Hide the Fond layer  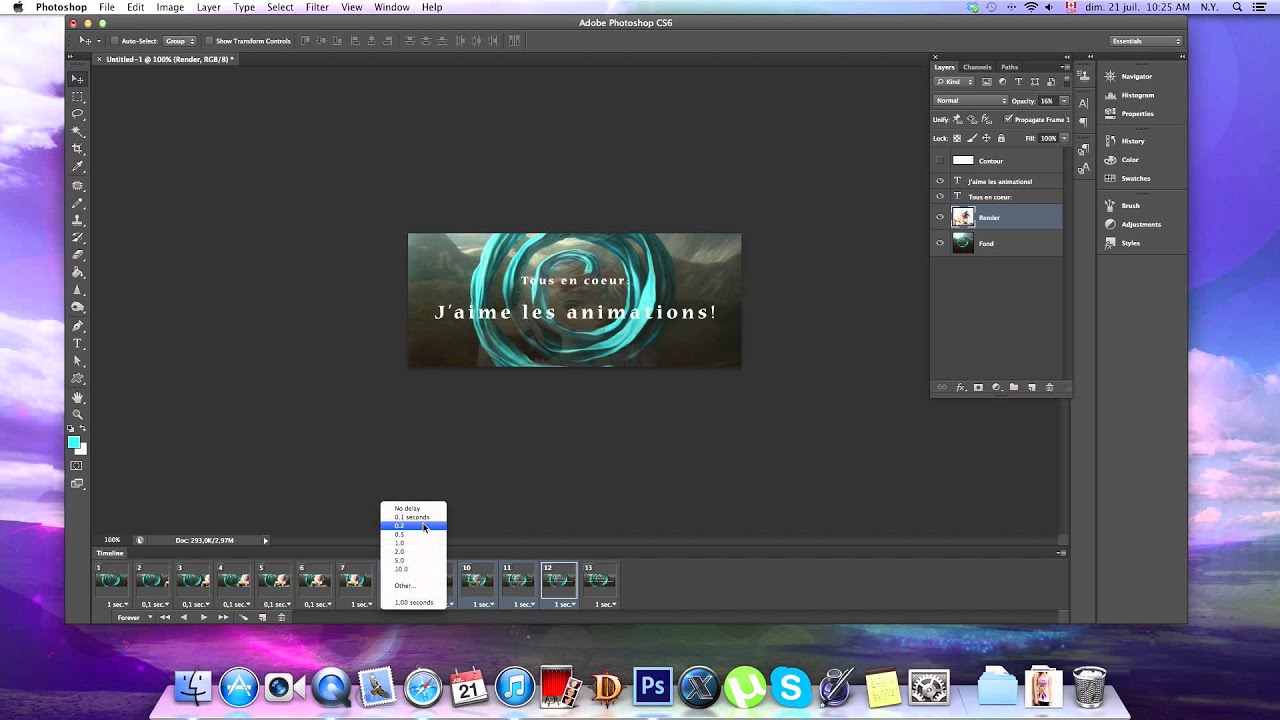[940, 242]
